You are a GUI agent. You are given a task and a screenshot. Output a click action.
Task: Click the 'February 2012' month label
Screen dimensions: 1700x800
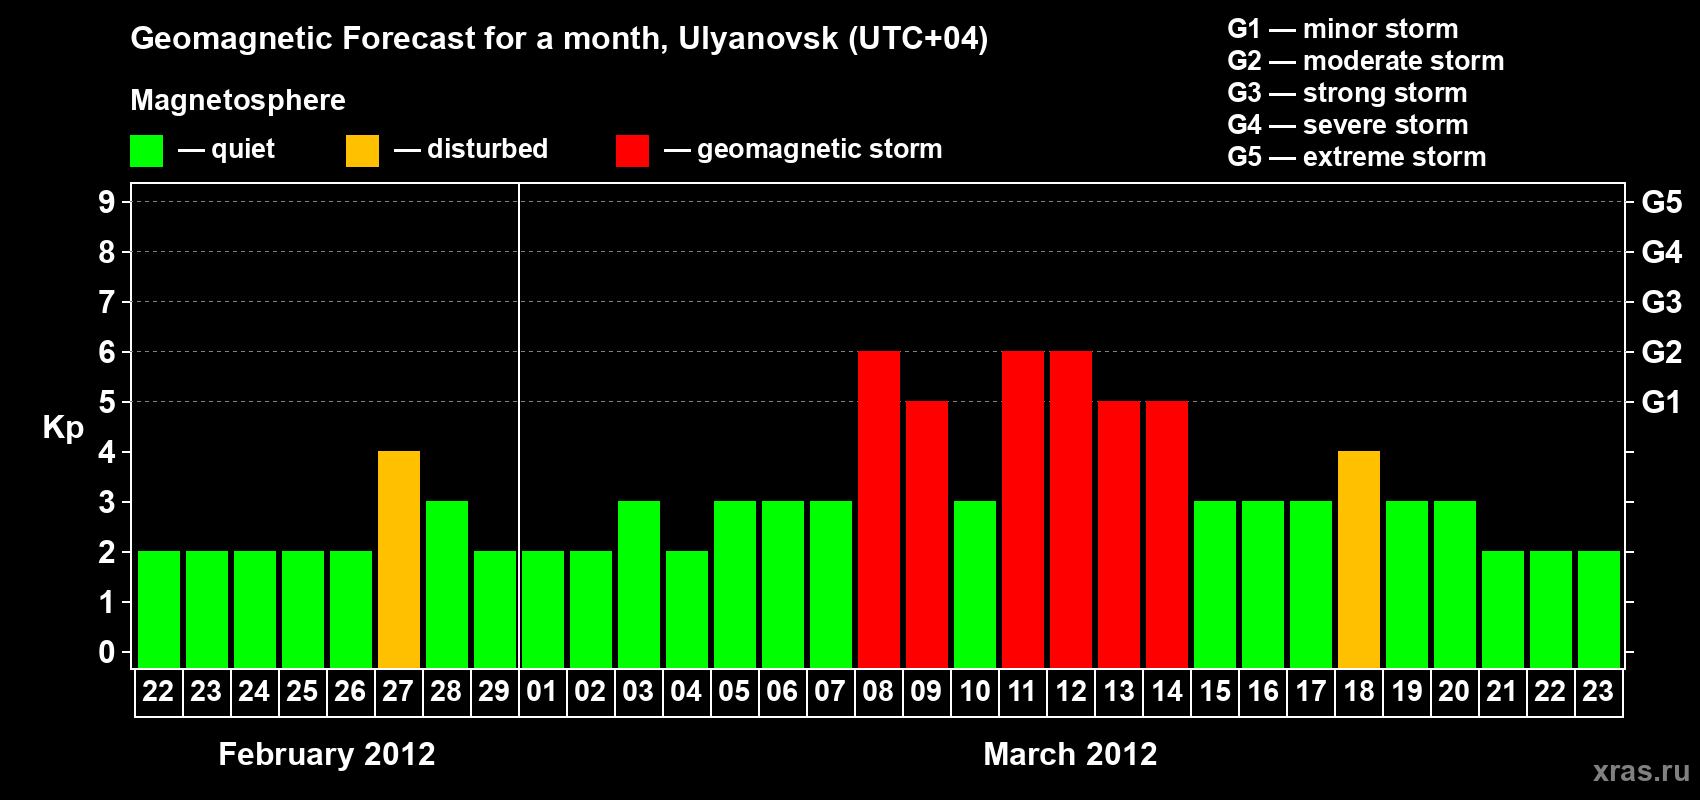327,754
